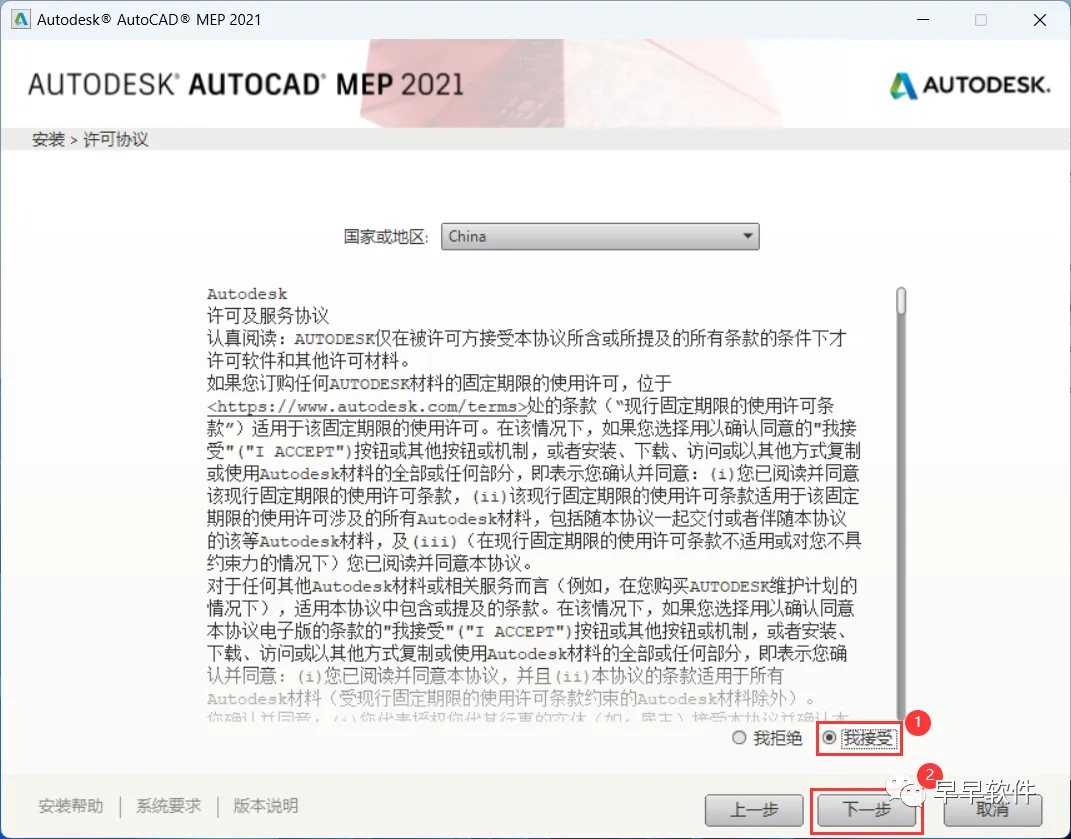The image size is (1071, 839).
Task: Click the Autodesk logo in header
Action: tap(970, 85)
